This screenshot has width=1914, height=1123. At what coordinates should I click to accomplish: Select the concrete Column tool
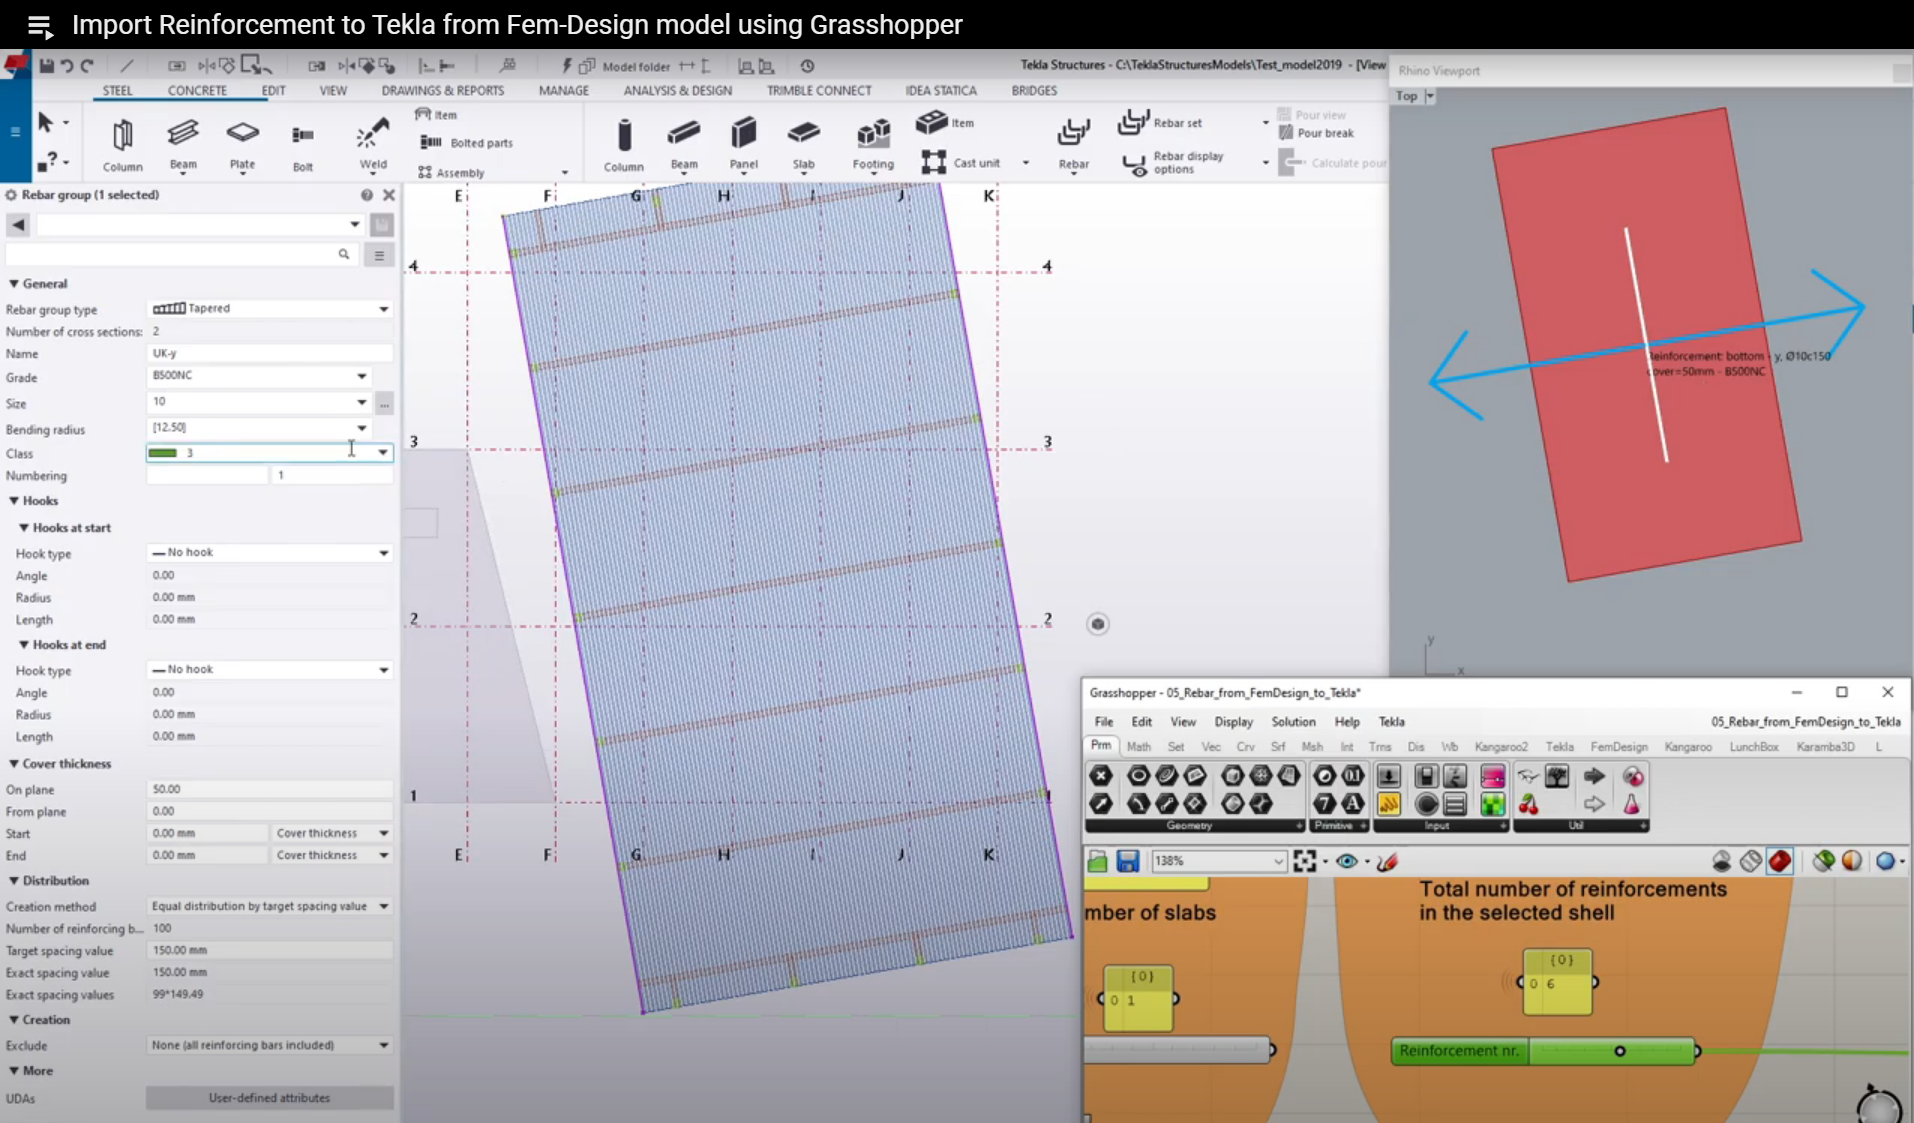pyautogui.click(x=624, y=145)
